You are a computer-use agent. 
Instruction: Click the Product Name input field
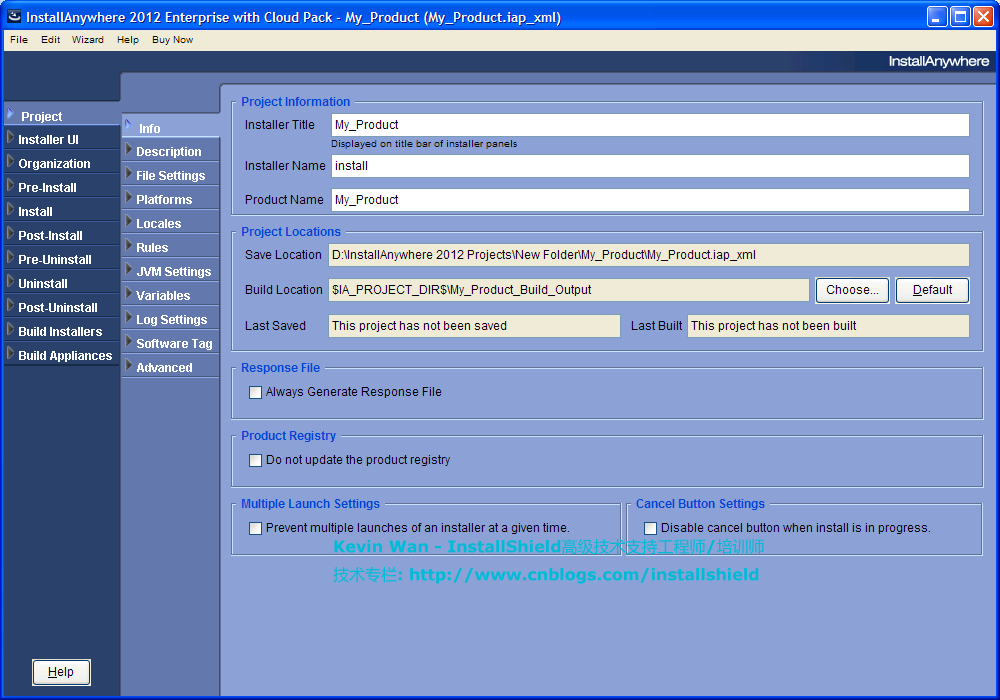tap(650, 200)
